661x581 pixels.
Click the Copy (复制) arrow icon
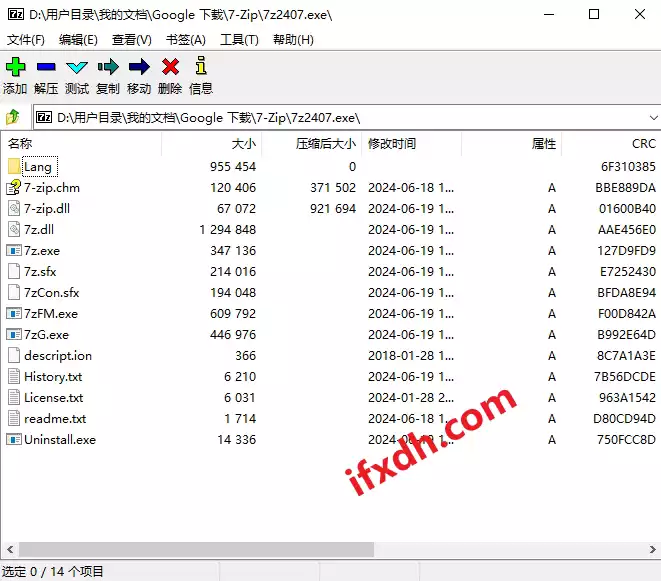coord(108,67)
